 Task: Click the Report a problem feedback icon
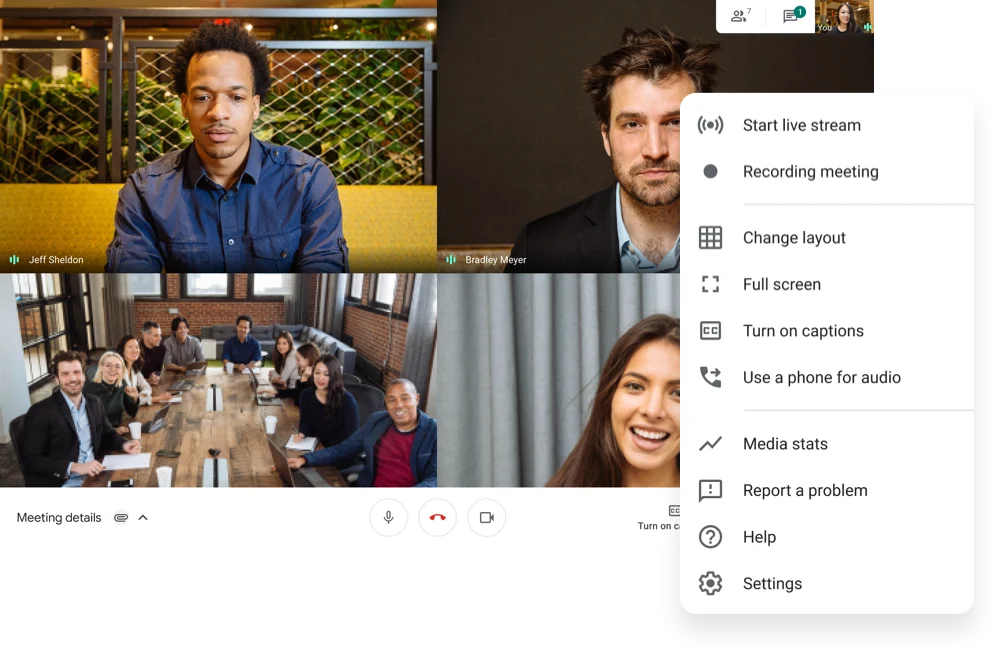point(710,490)
